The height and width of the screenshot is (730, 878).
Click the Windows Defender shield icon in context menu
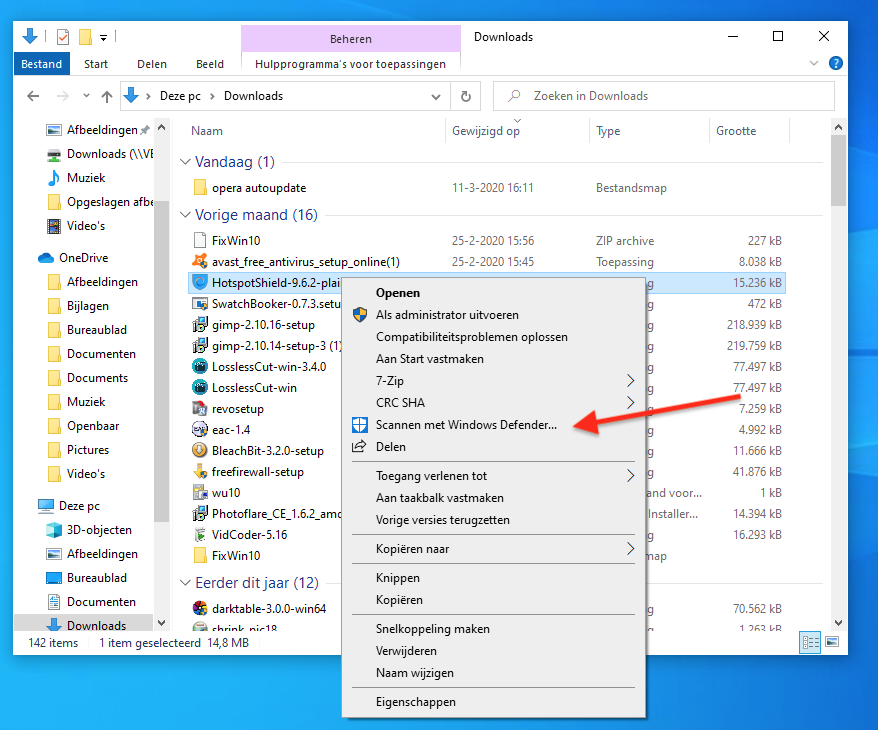pos(360,425)
